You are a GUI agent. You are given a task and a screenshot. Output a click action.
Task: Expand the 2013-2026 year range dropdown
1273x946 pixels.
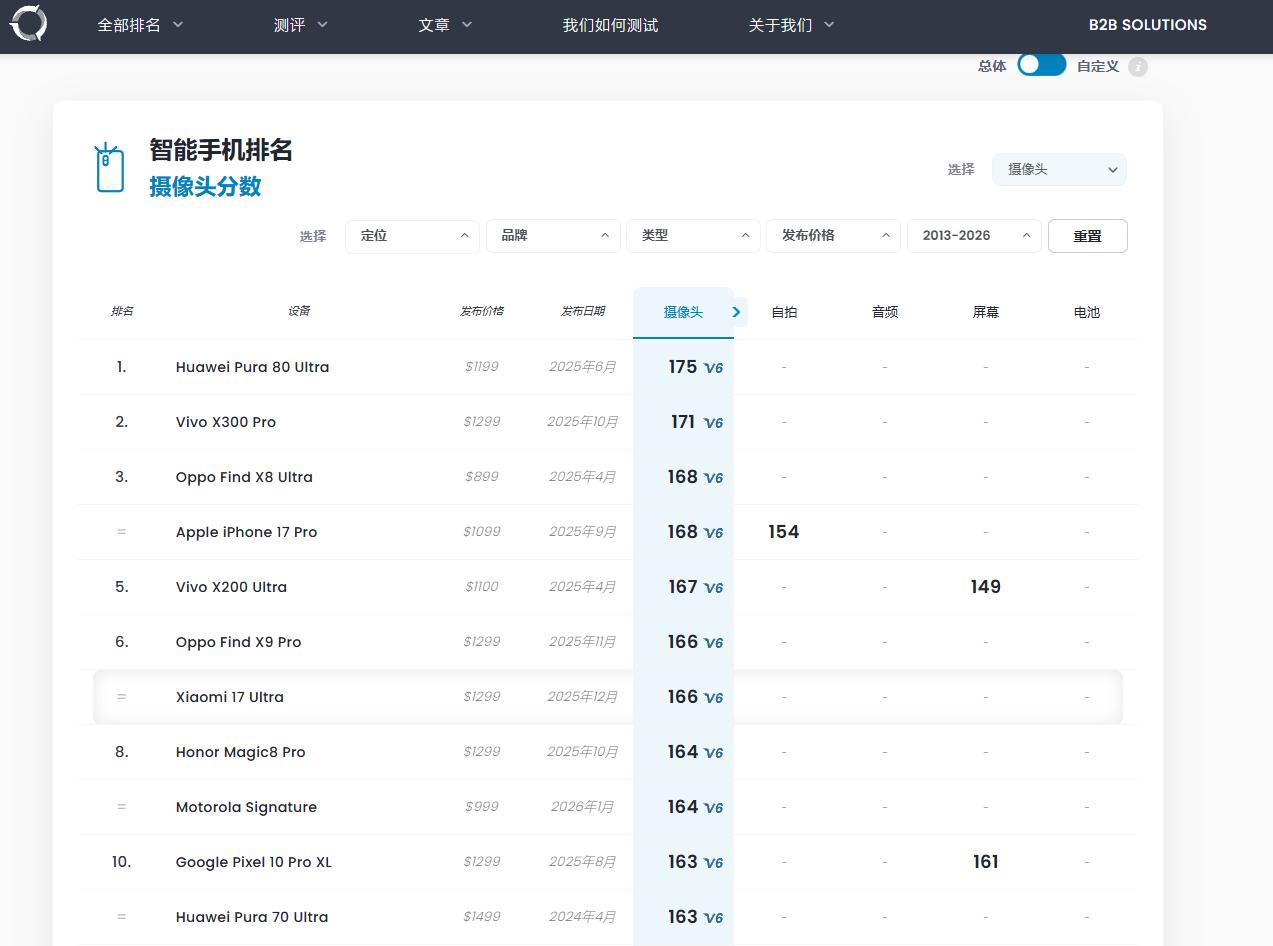(973, 236)
